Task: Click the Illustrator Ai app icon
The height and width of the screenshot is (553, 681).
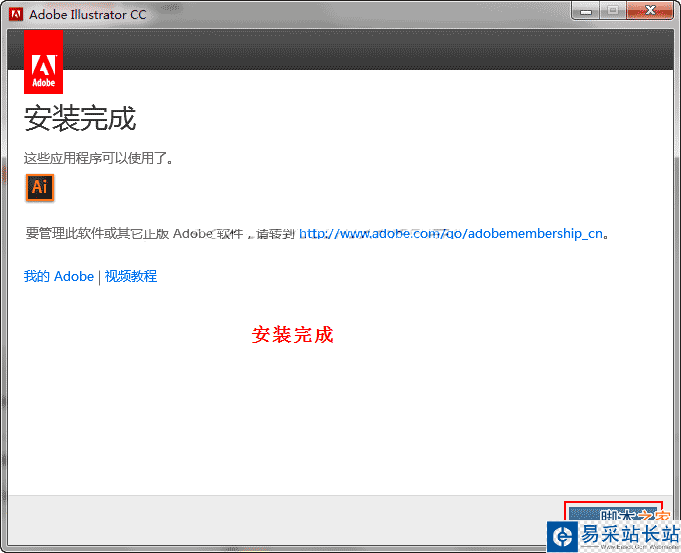Action: pyautogui.click(x=40, y=188)
